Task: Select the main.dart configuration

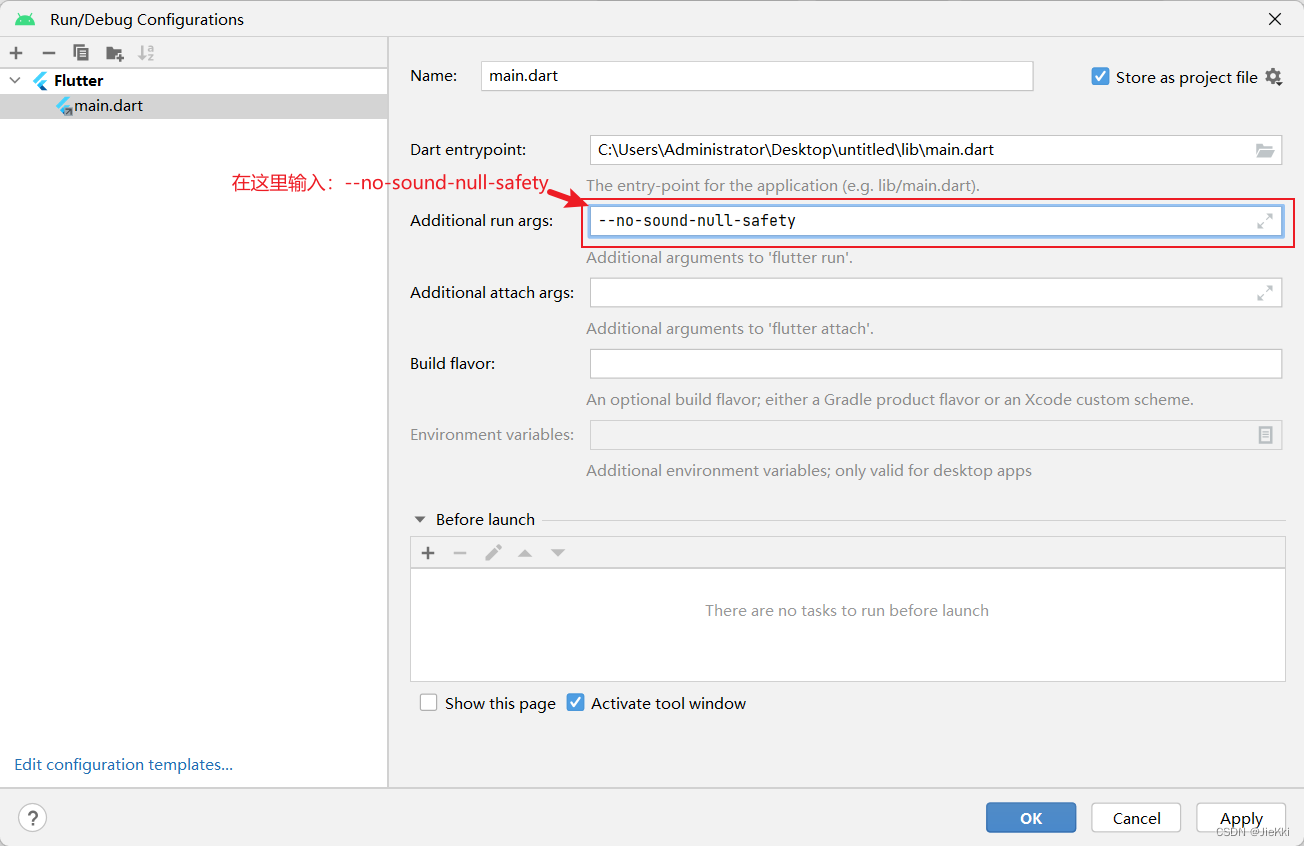Action: pyautogui.click(x=108, y=105)
